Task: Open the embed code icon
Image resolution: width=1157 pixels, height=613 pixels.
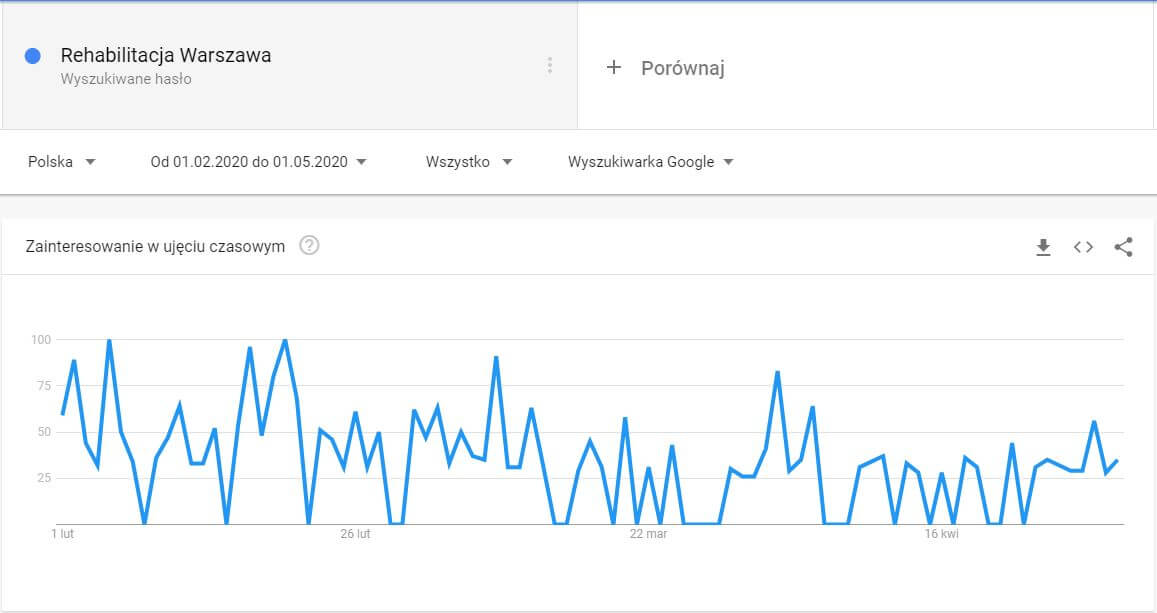Action: [x=1083, y=247]
